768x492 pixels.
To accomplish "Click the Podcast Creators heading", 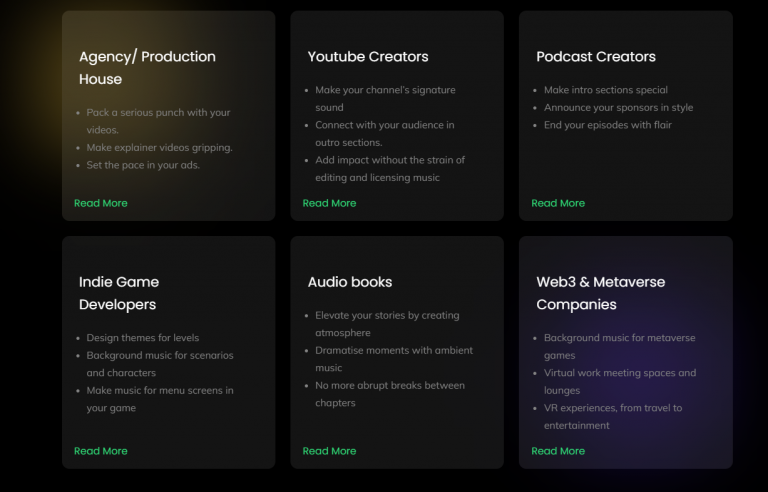I will 596,56.
